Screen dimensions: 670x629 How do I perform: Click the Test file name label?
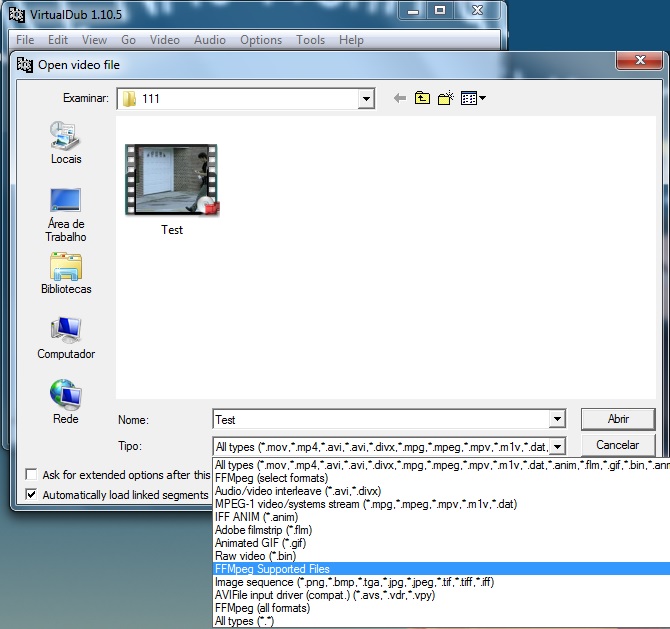tap(172, 230)
